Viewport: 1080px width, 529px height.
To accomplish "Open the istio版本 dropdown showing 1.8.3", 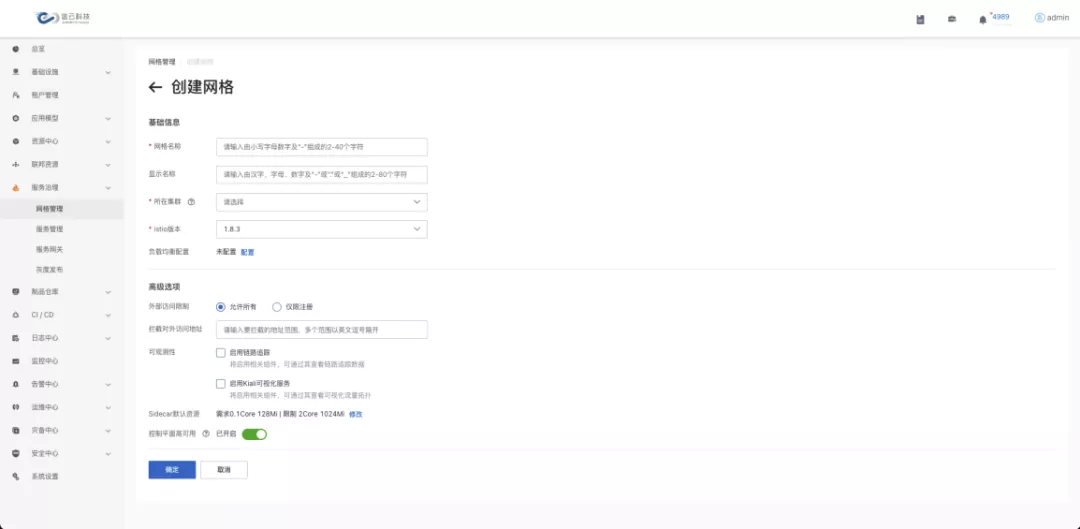I will coord(322,229).
